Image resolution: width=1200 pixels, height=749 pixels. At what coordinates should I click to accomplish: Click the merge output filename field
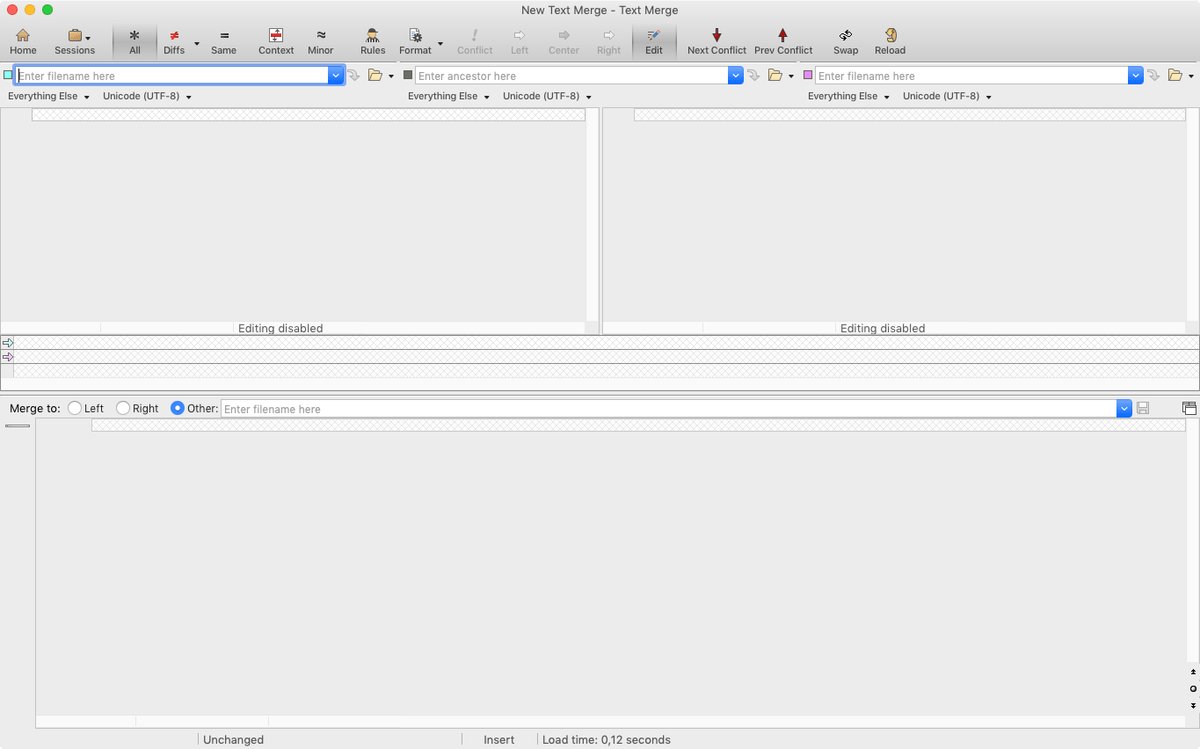tap(667, 409)
